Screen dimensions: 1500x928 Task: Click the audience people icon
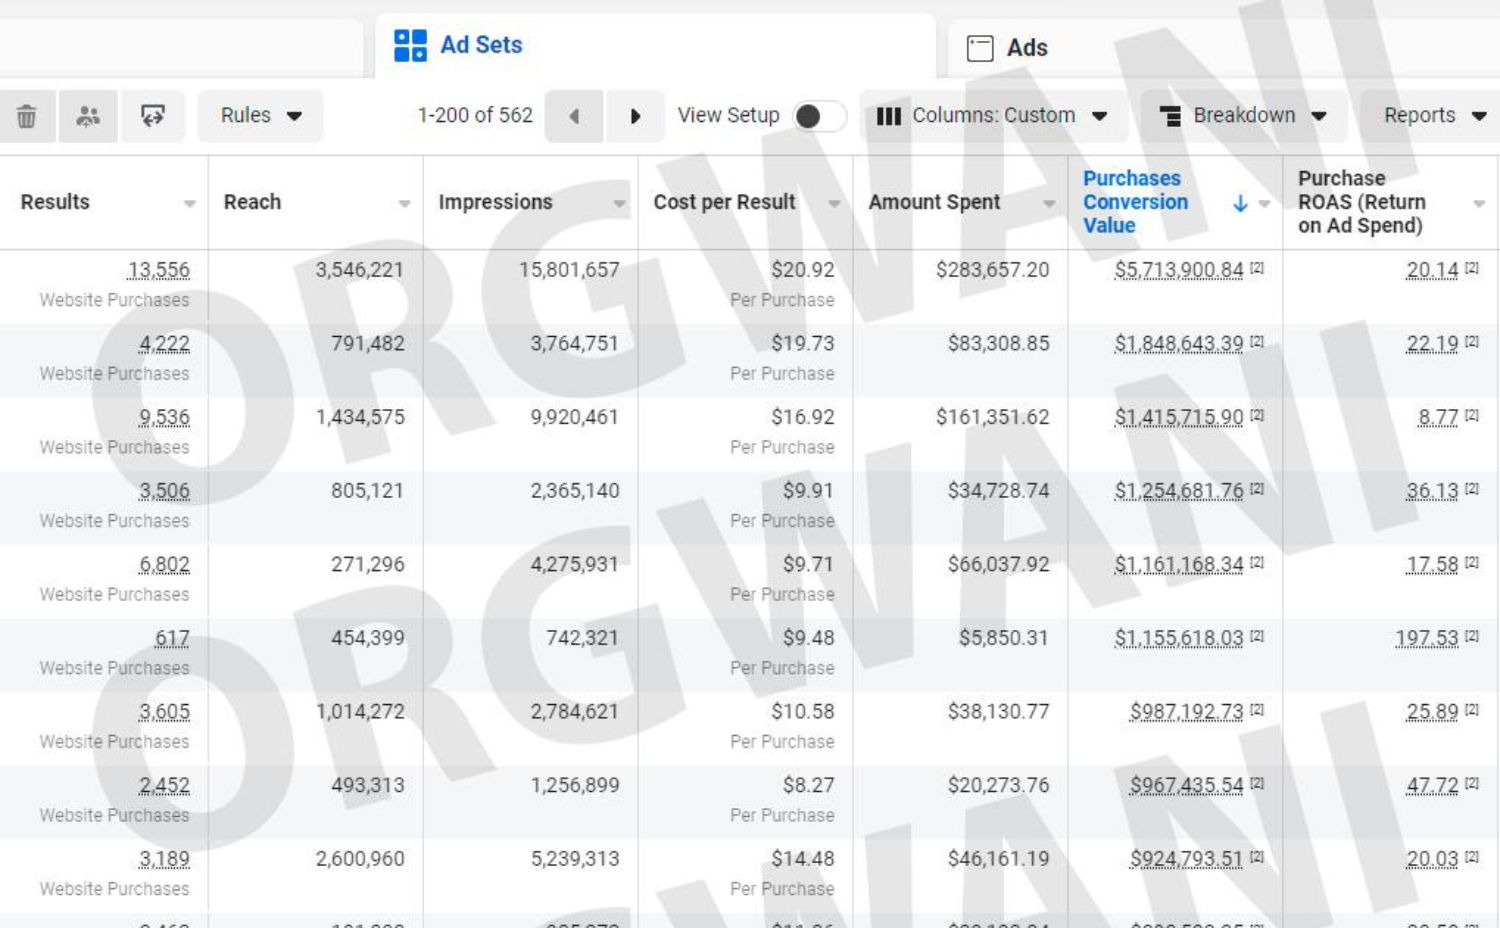(88, 116)
